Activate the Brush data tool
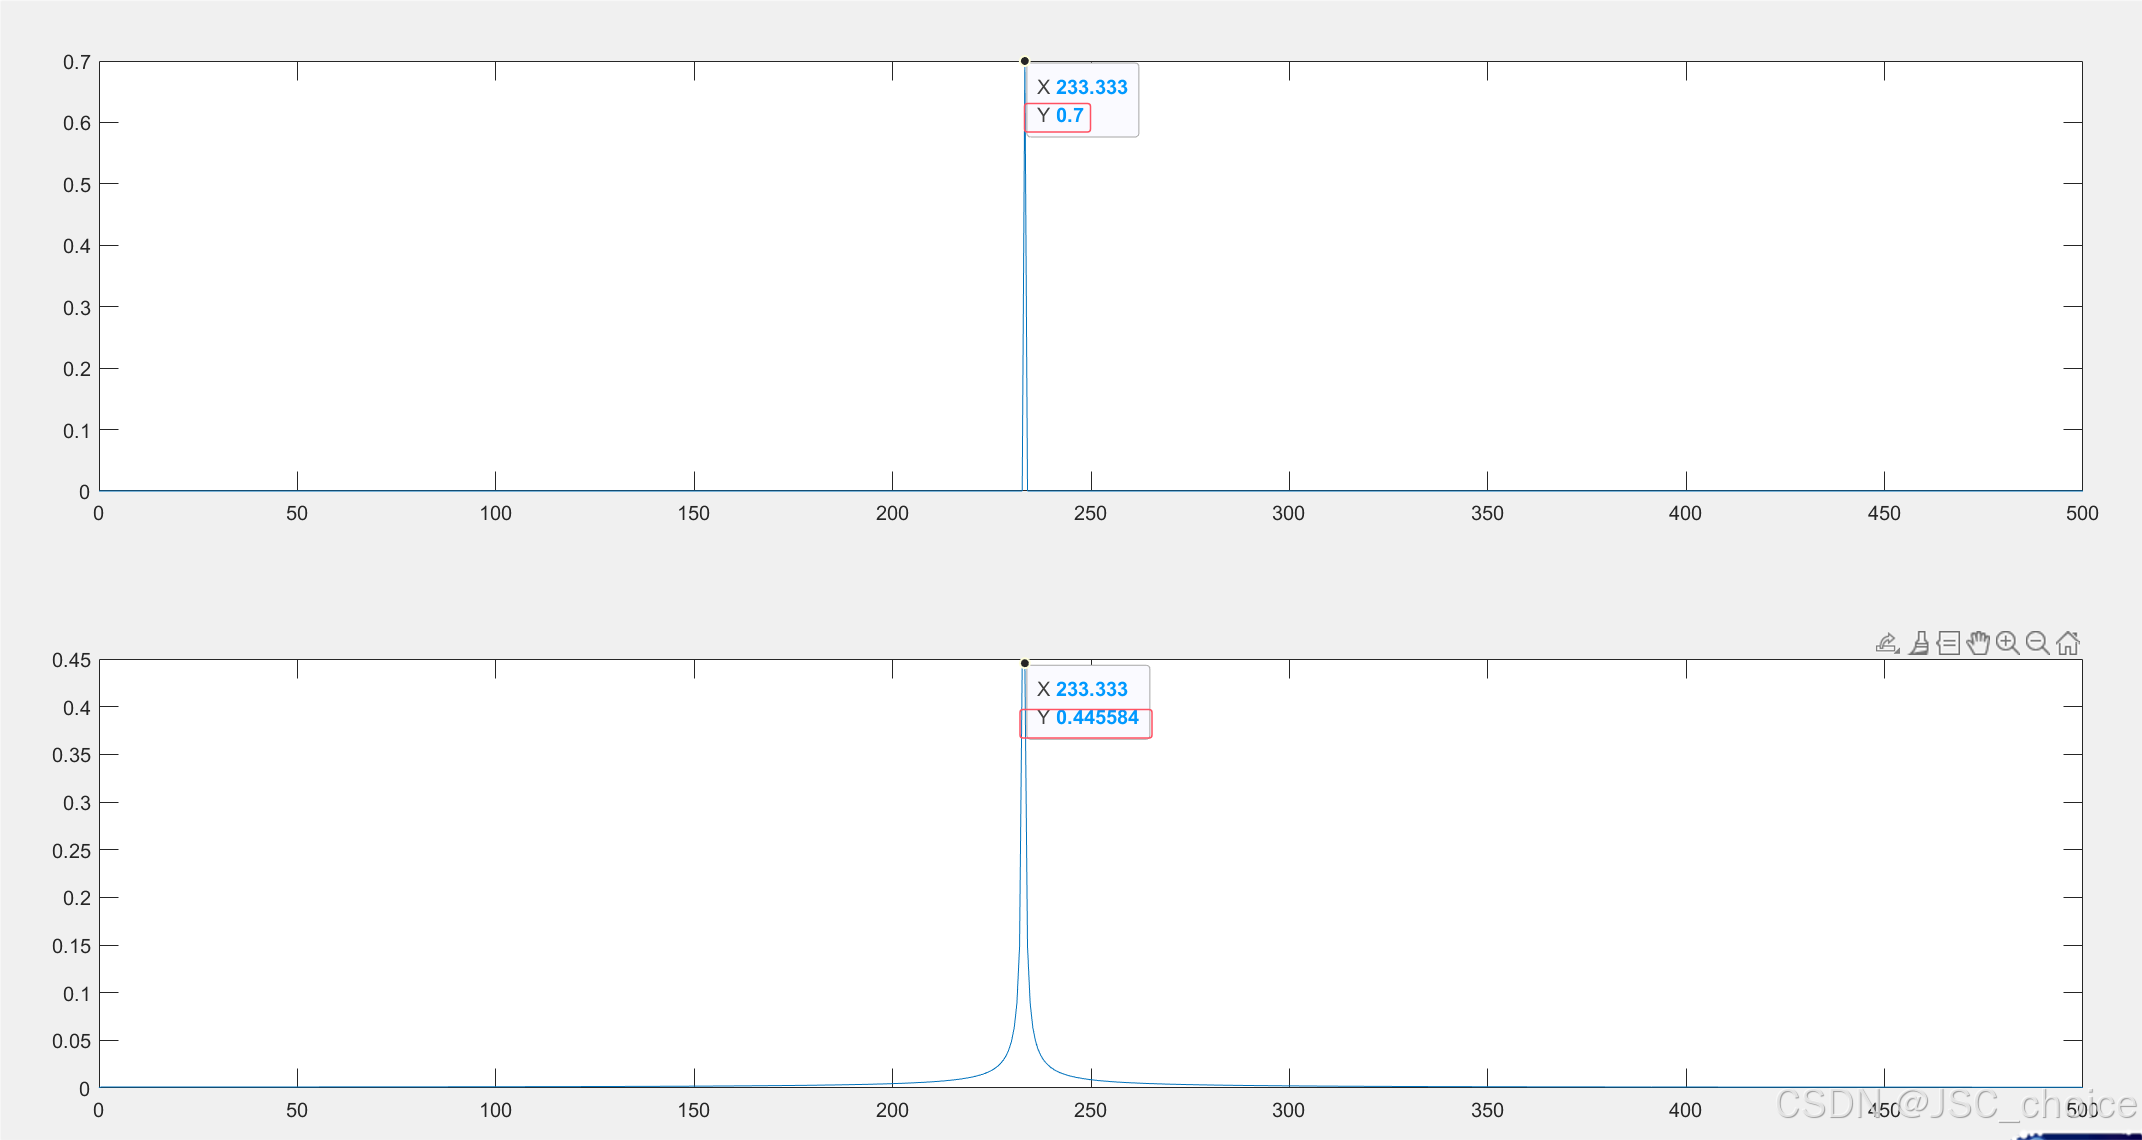Image resolution: width=2142 pixels, height=1140 pixels. (x=1918, y=643)
